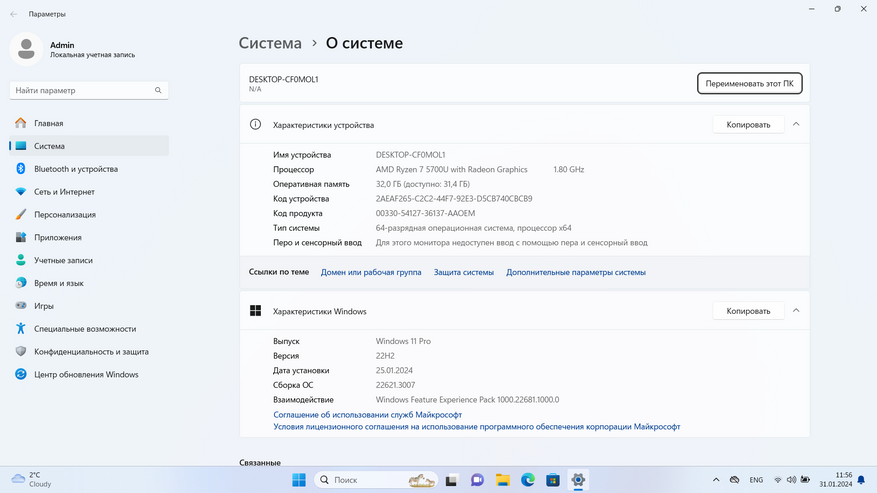
Task: Open Соглашение об использовании служб Майкрософт
Action: tap(367, 415)
